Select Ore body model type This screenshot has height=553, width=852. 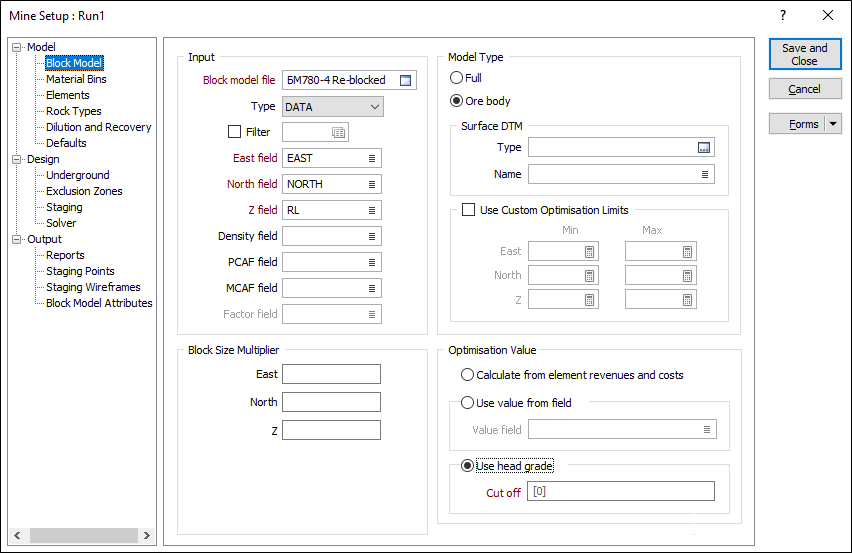456,101
